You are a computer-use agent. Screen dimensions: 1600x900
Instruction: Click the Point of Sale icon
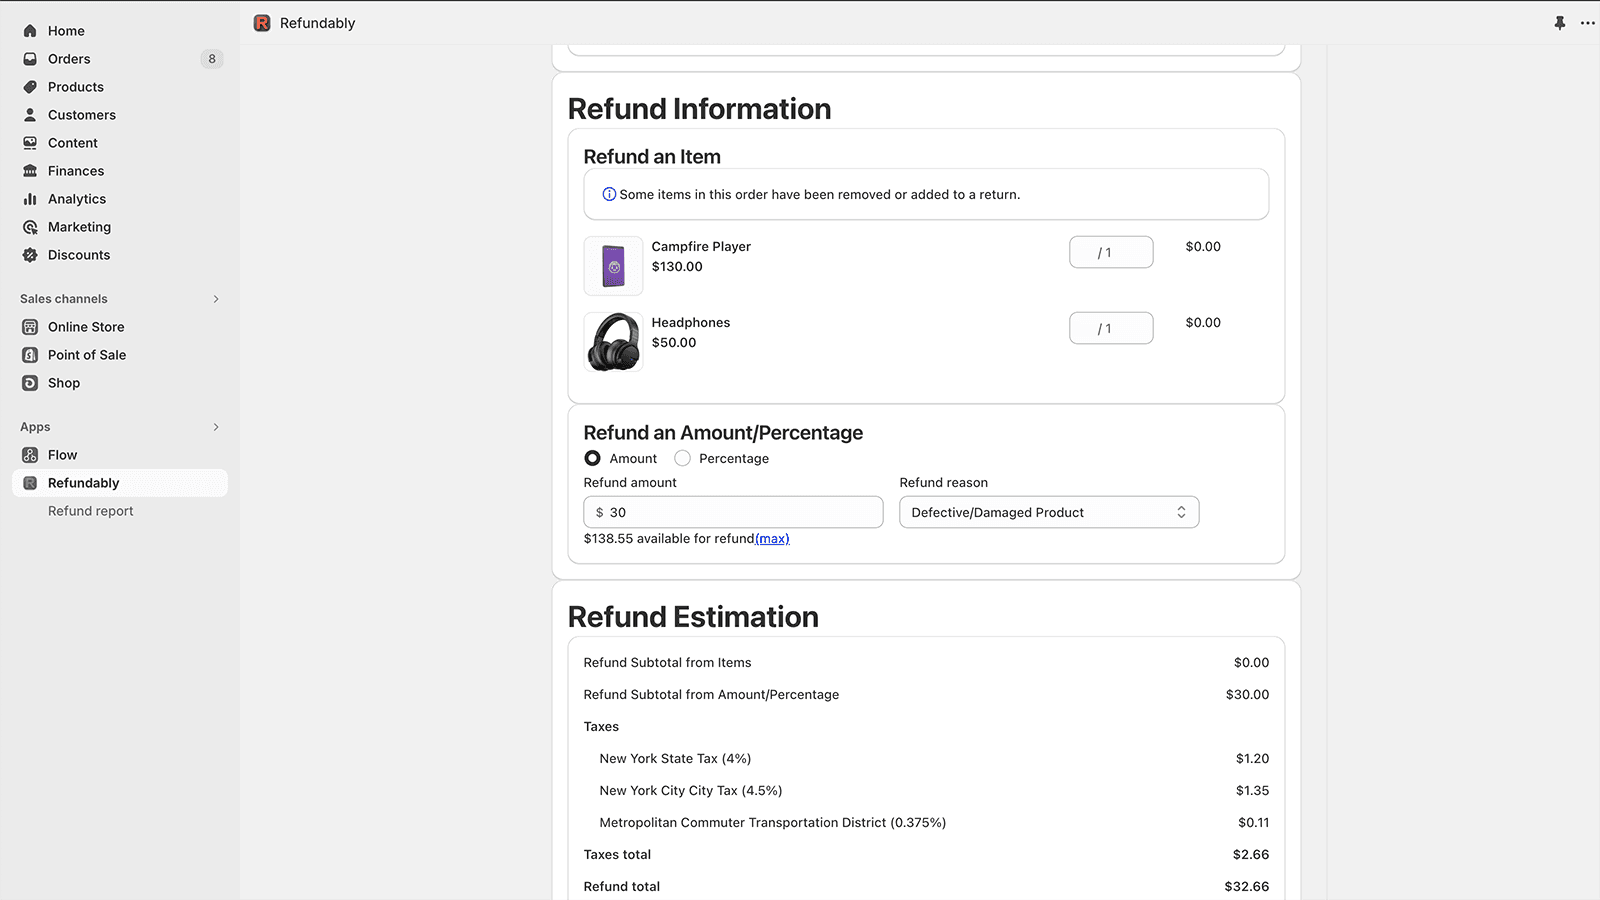(x=30, y=355)
